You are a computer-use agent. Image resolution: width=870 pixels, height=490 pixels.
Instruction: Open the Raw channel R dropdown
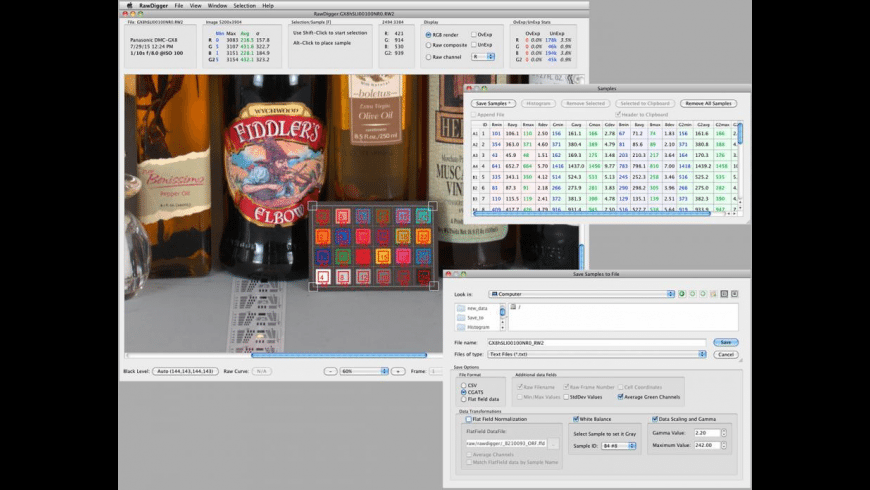(483, 57)
